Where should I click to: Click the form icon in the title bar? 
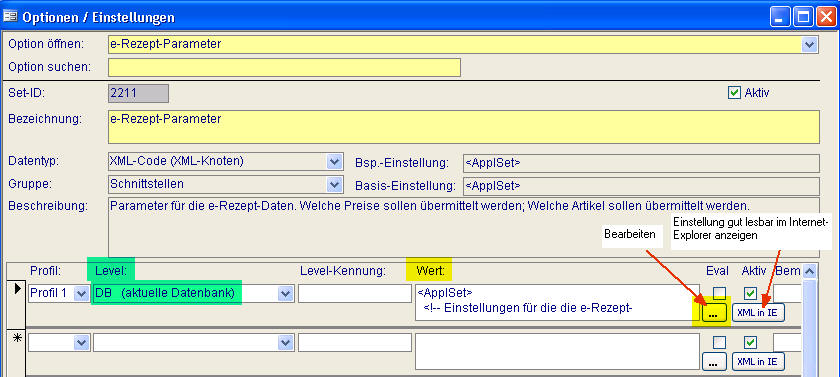coord(10,17)
